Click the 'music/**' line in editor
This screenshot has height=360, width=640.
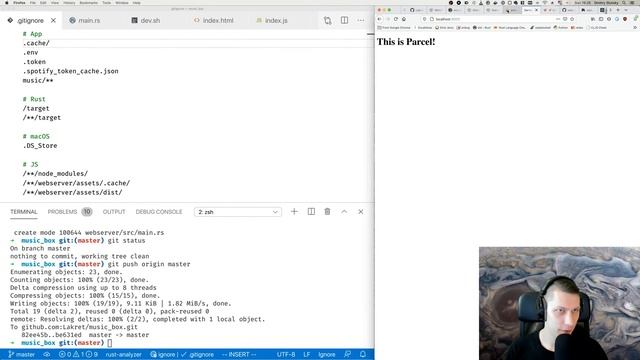coord(38,80)
